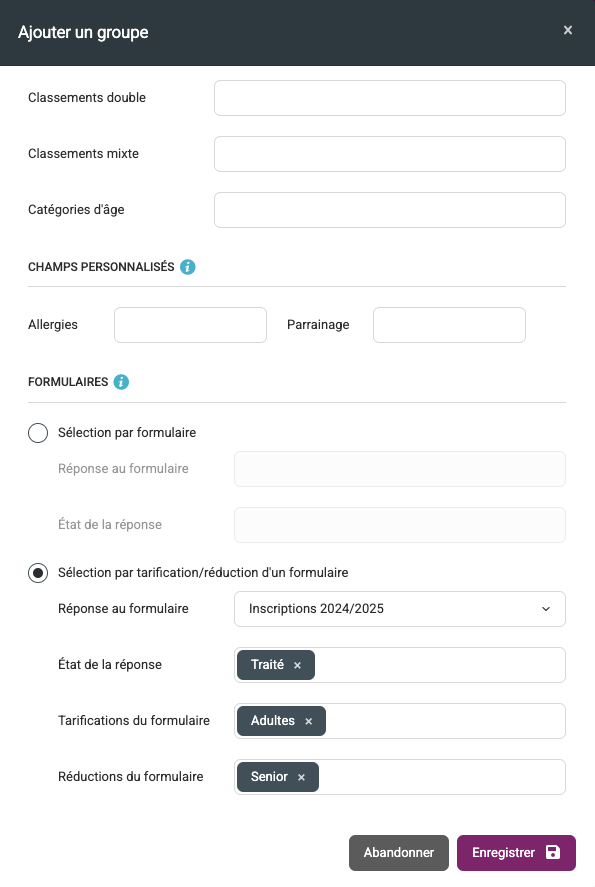Click the Abandonner button
This screenshot has height=887, width=595.
click(399, 852)
